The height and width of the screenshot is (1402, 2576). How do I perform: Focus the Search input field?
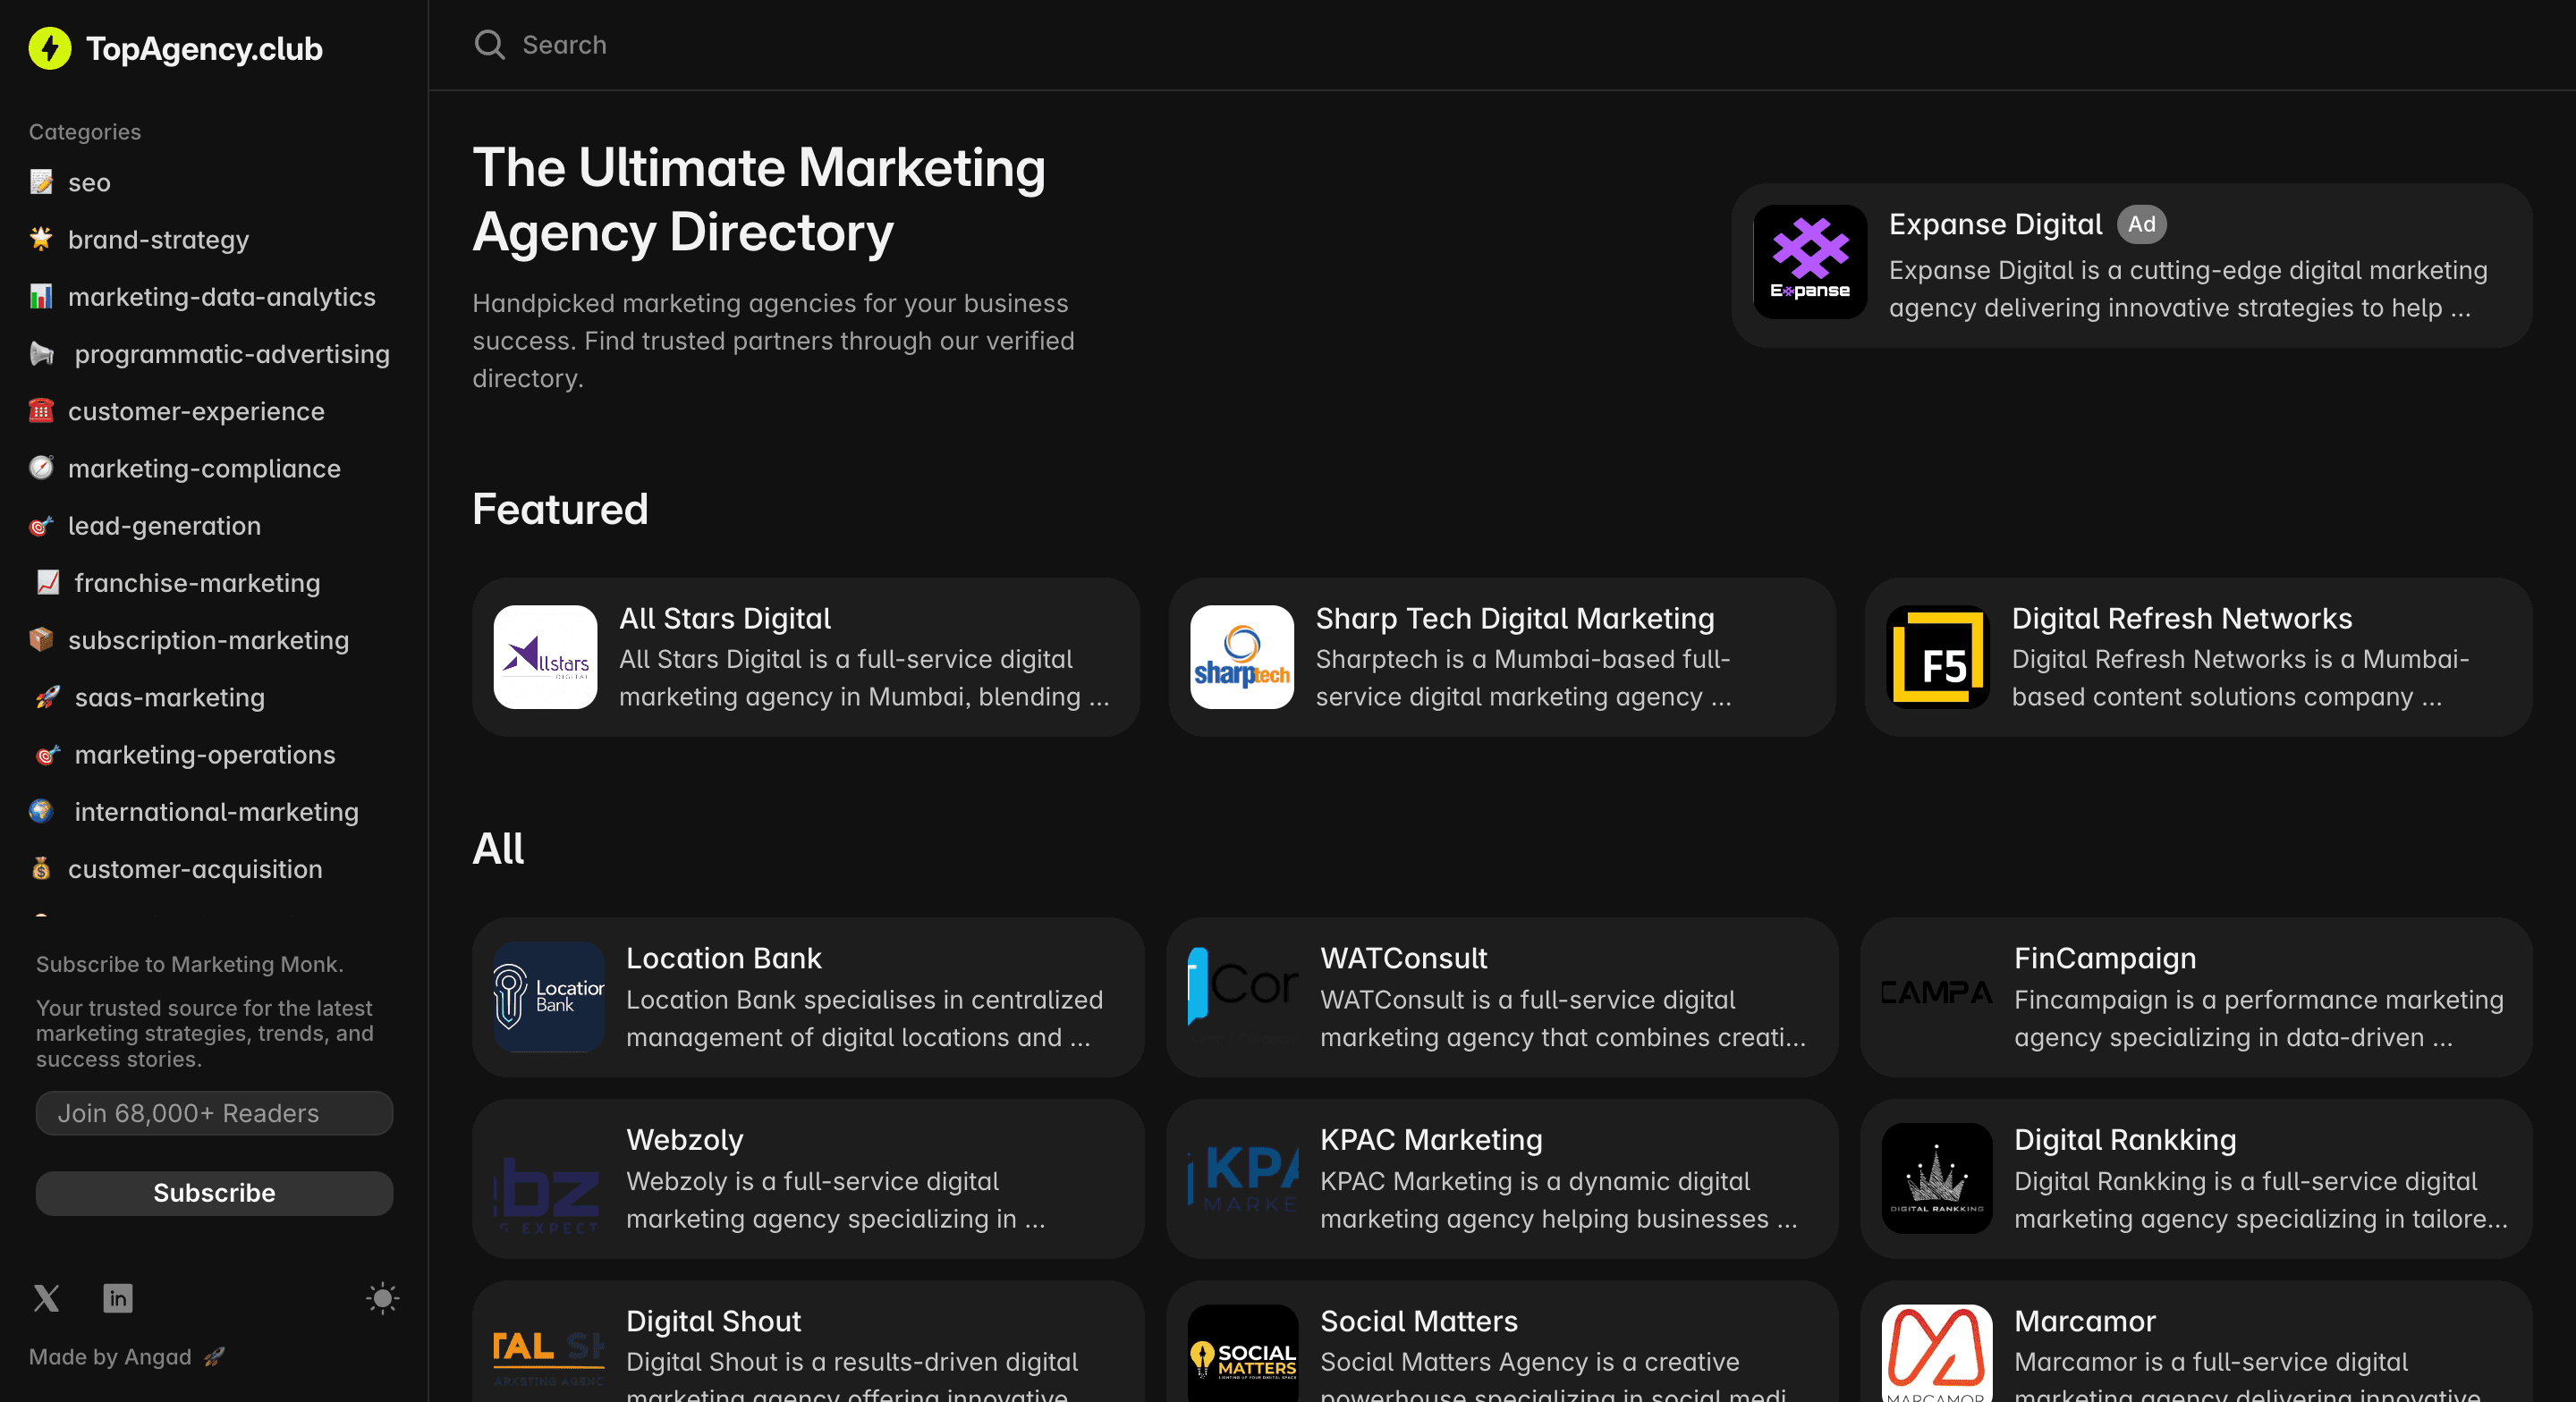(x=1500, y=45)
